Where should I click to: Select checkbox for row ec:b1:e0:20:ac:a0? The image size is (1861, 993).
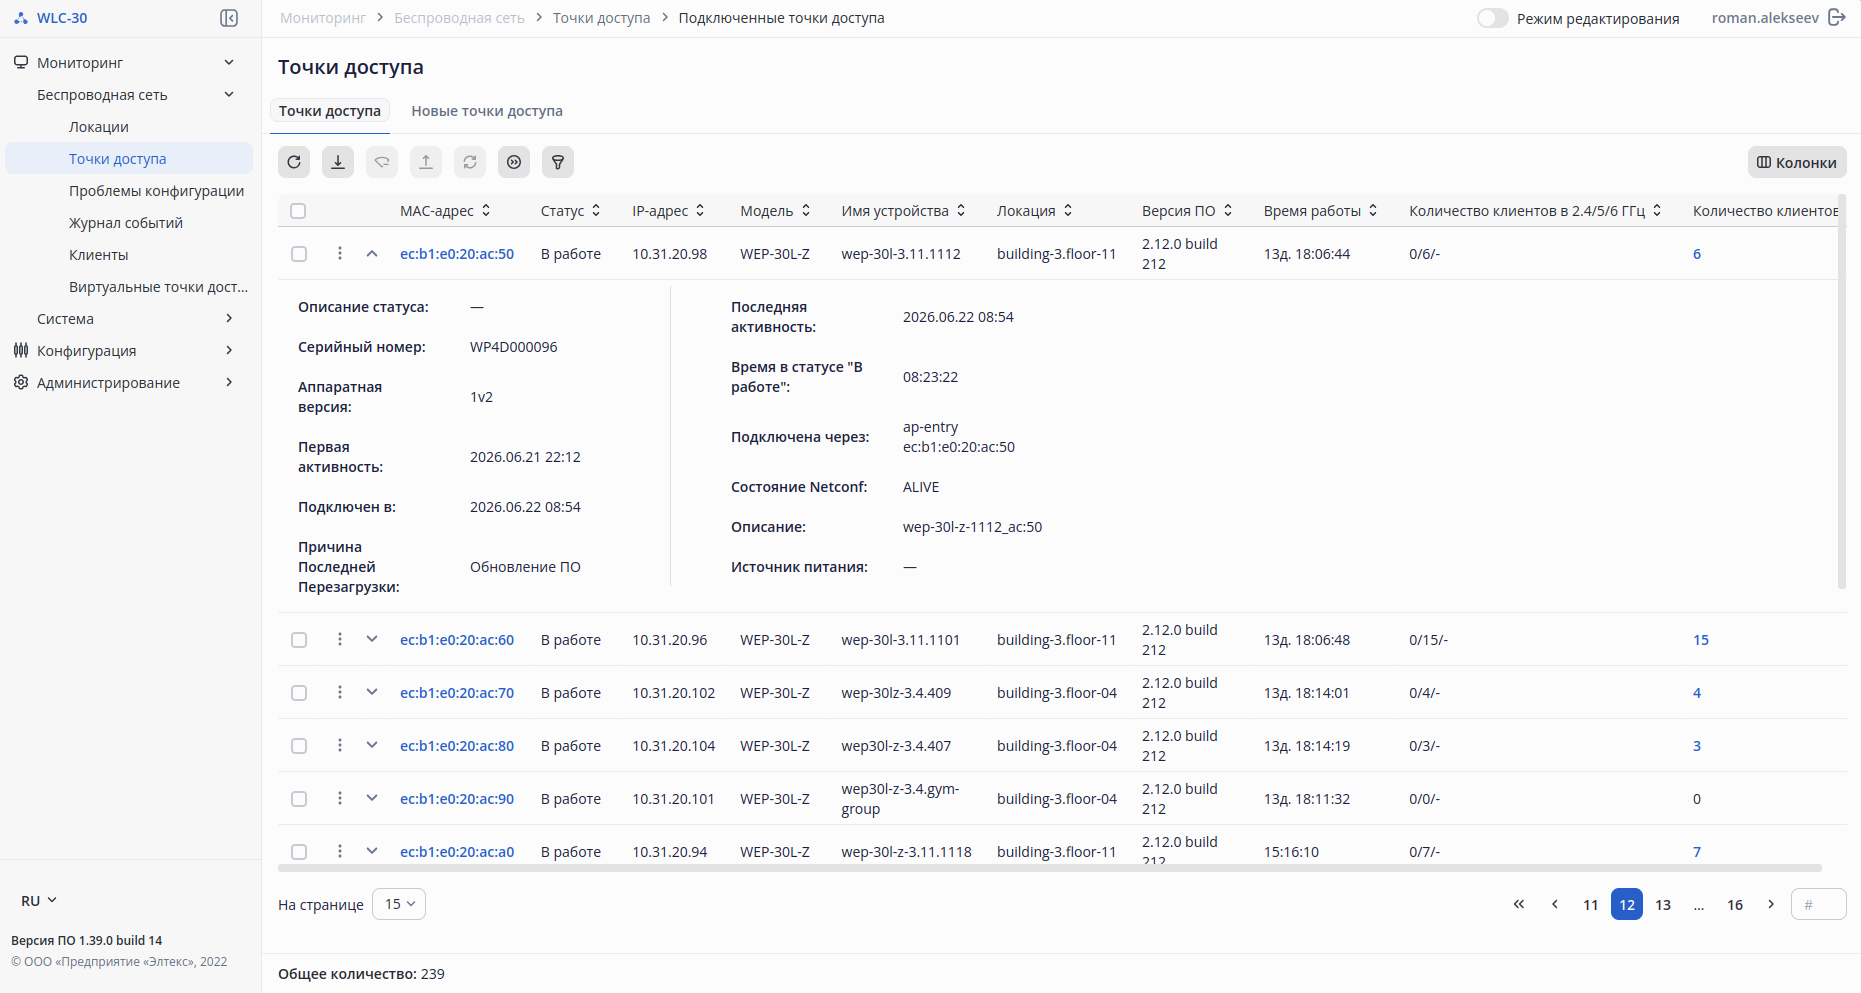(299, 852)
